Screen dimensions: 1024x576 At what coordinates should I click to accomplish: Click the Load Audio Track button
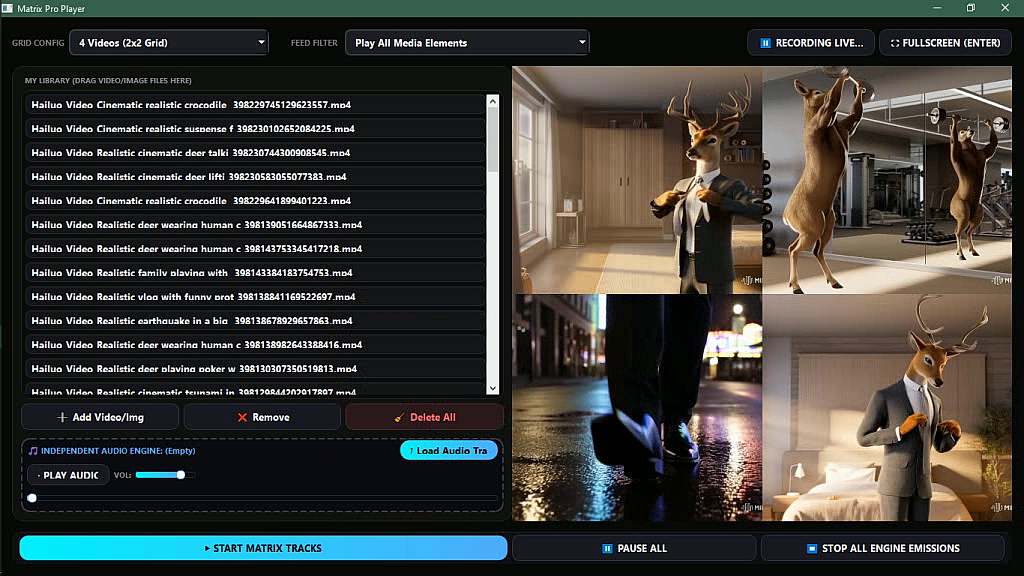pos(449,451)
